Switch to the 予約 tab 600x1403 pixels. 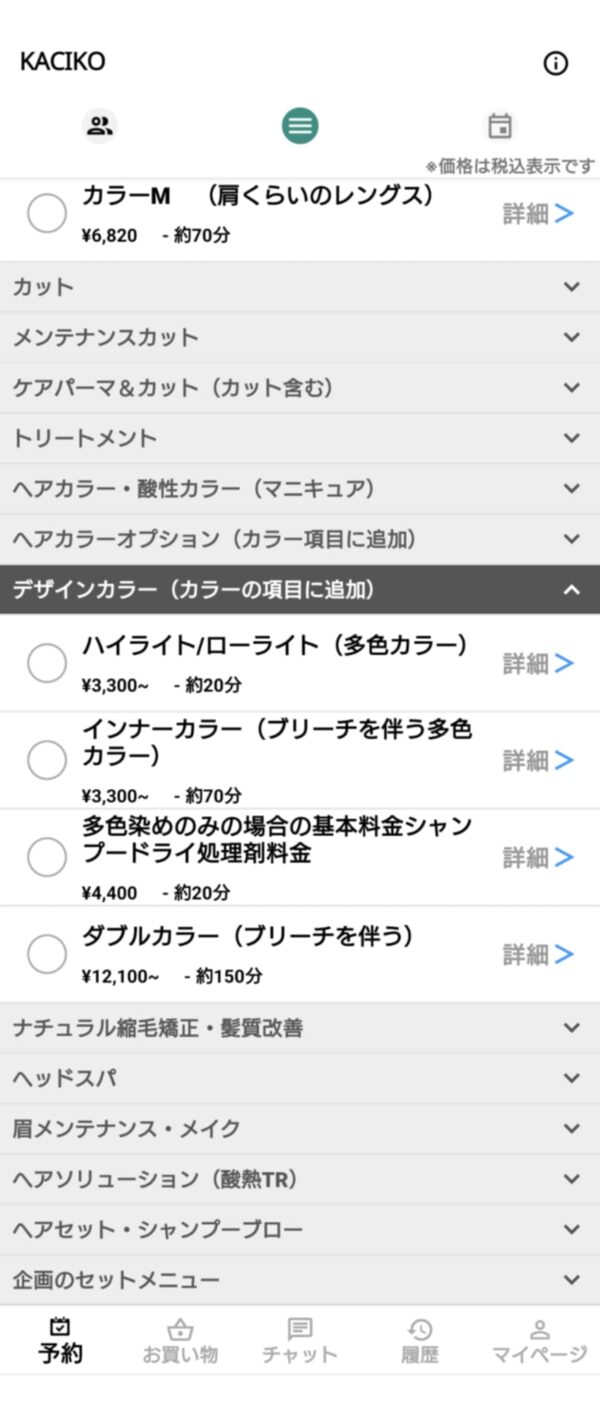click(x=60, y=1340)
